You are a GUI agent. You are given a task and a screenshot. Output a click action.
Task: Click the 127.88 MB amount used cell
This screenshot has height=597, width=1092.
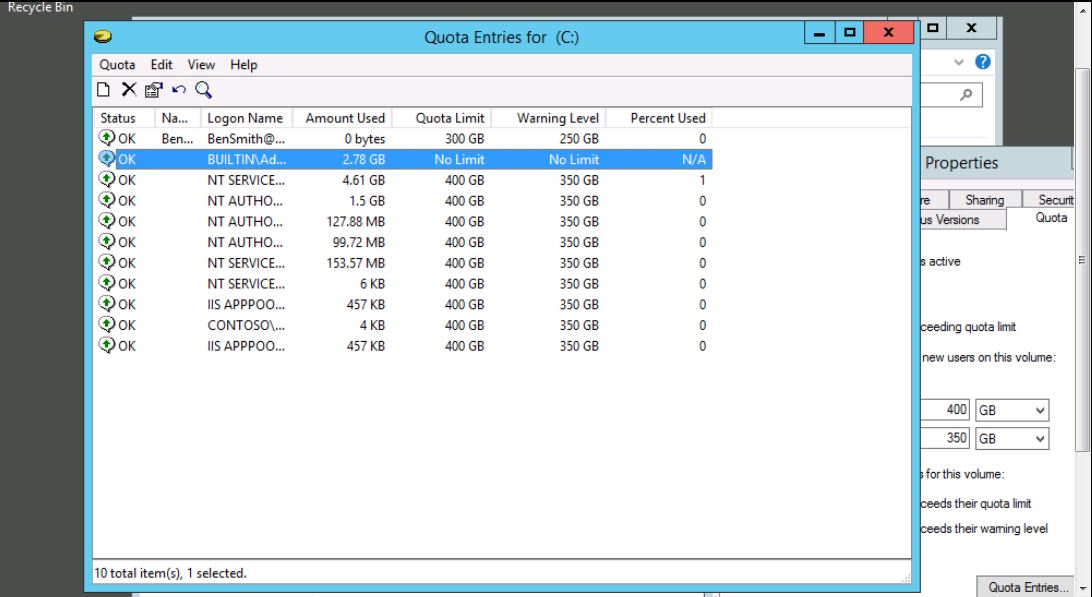click(355, 222)
